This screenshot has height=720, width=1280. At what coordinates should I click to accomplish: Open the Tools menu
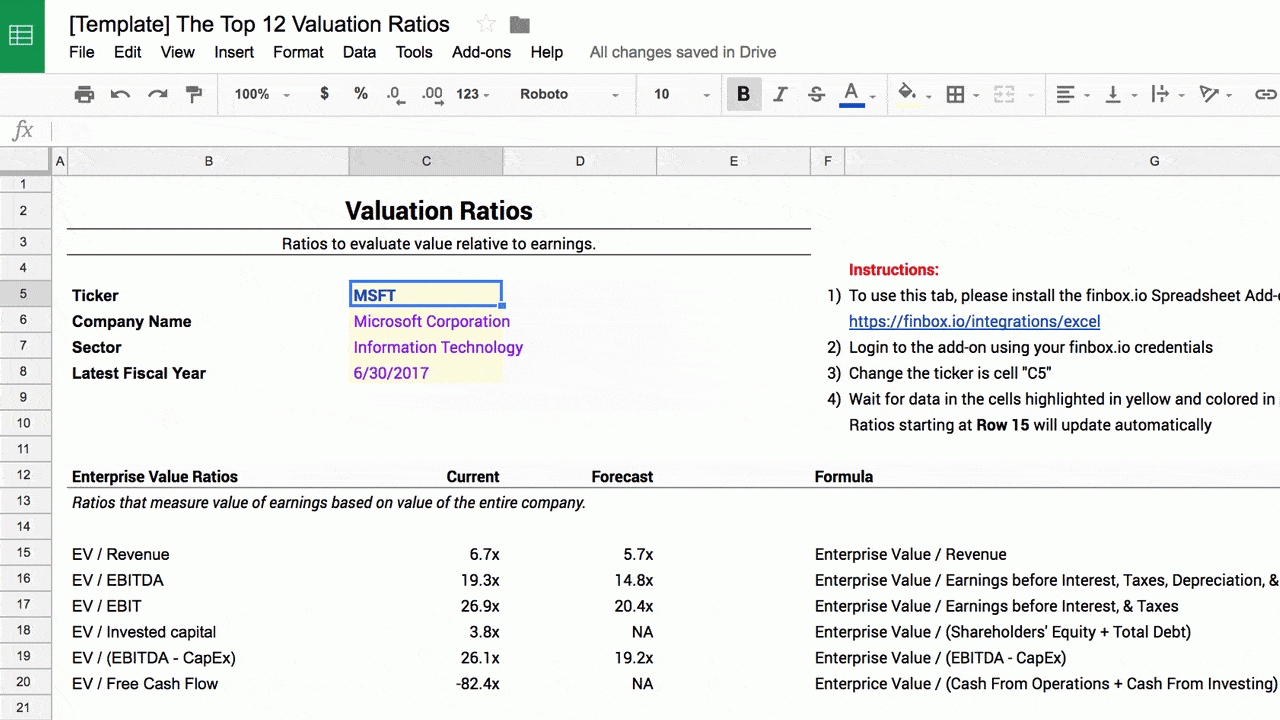tap(414, 52)
